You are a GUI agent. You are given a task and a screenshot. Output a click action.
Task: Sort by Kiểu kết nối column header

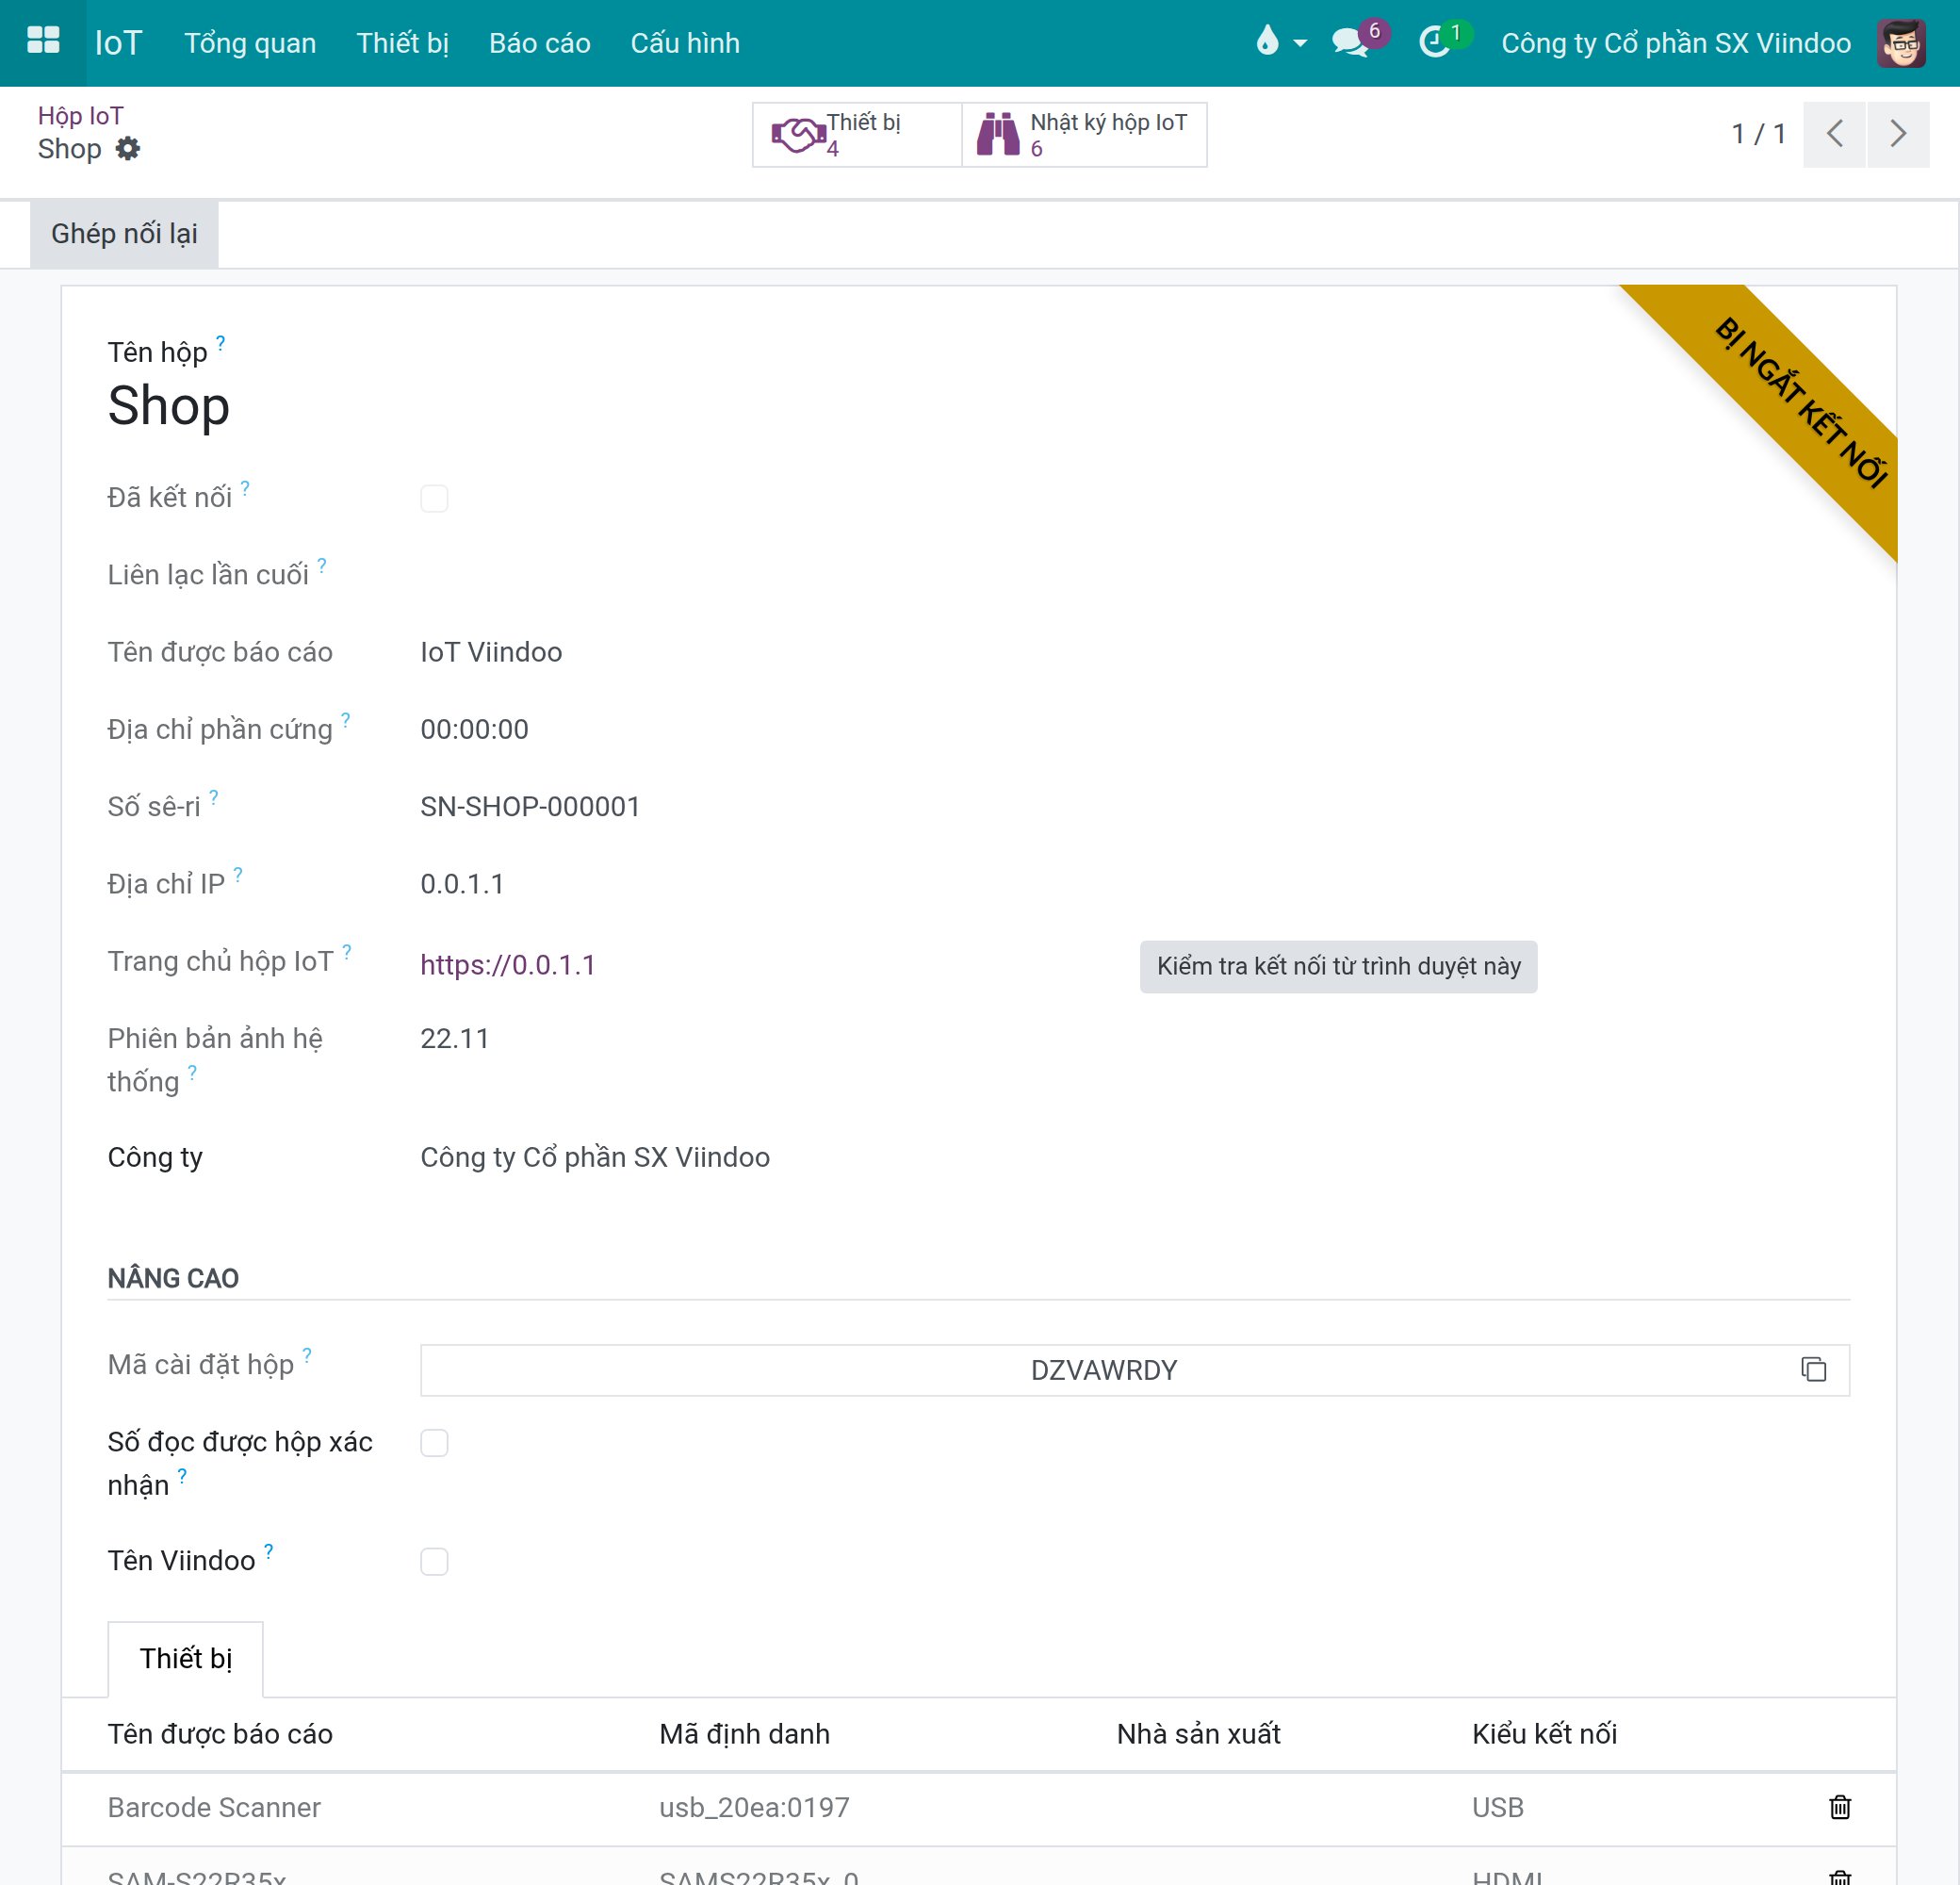[x=1544, y=1734]
